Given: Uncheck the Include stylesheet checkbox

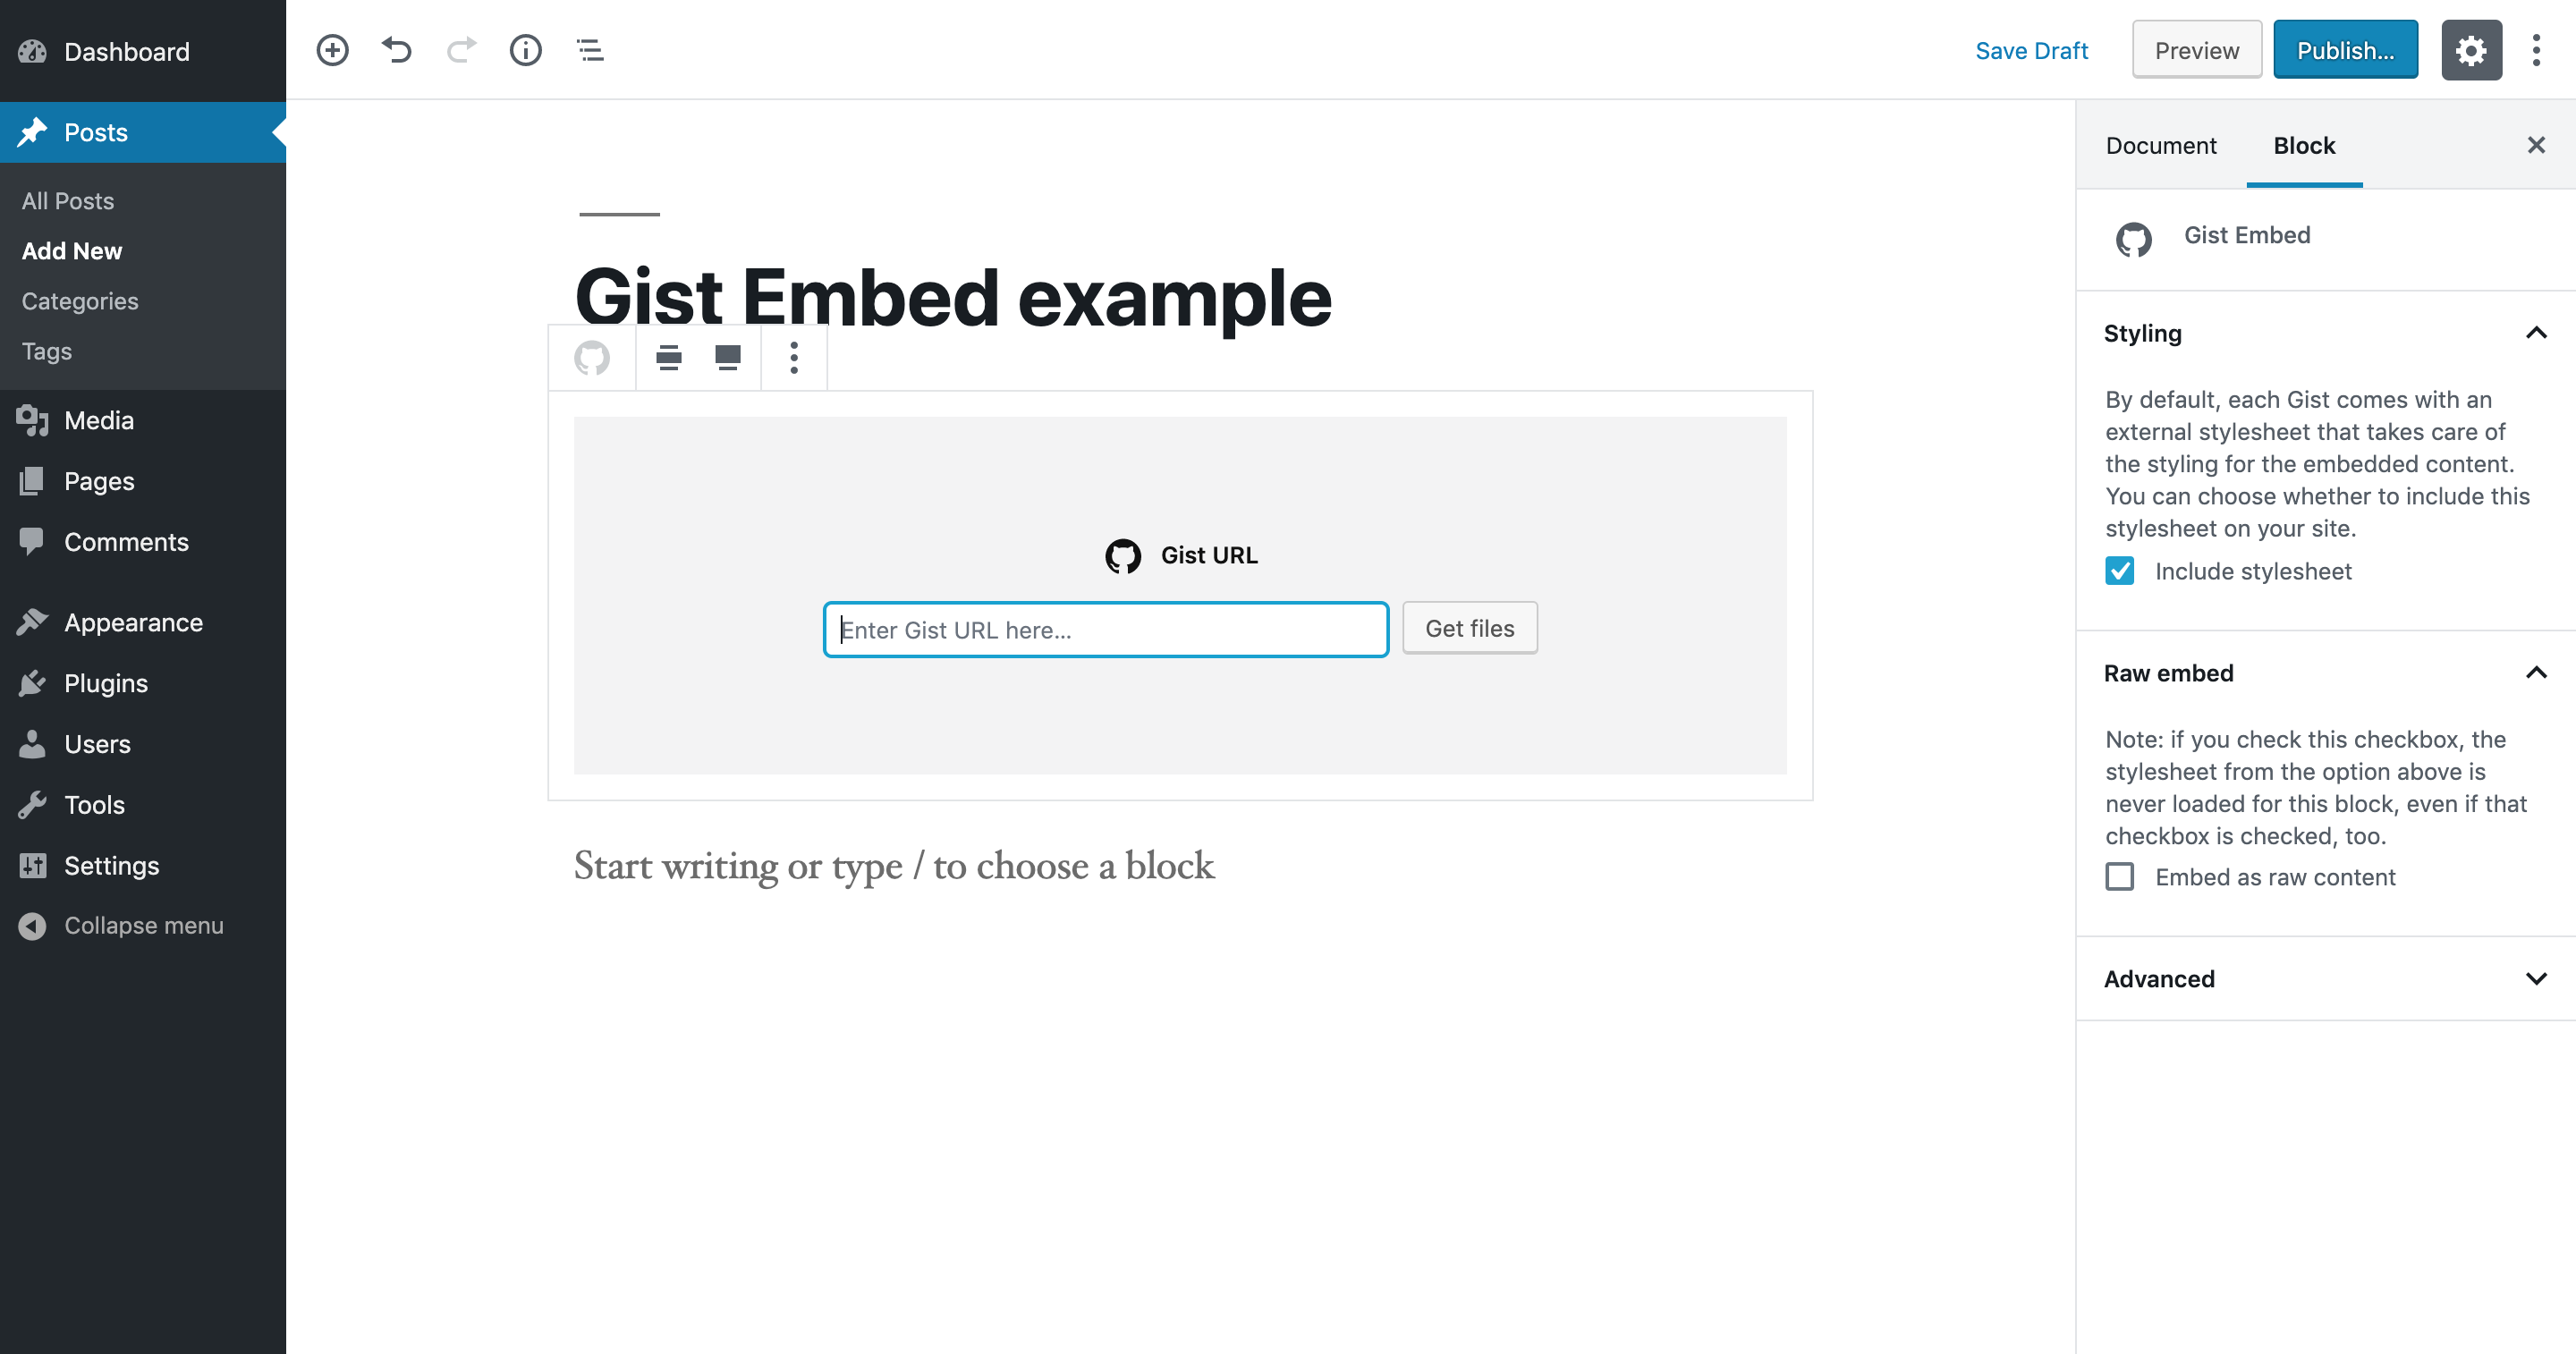Looking at the screenshot, I should pos(2119,571).
